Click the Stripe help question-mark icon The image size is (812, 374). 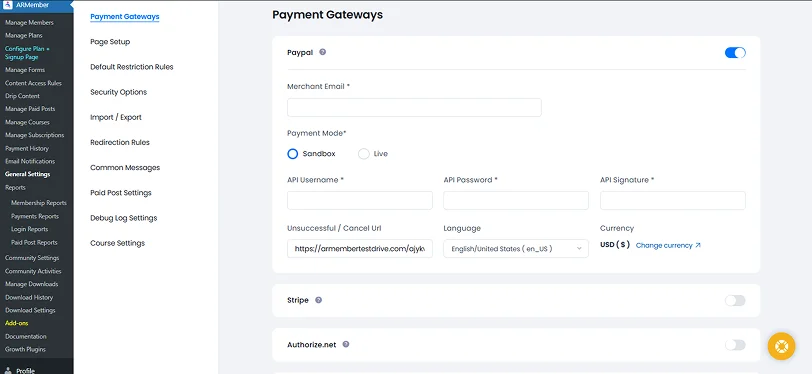318,300
